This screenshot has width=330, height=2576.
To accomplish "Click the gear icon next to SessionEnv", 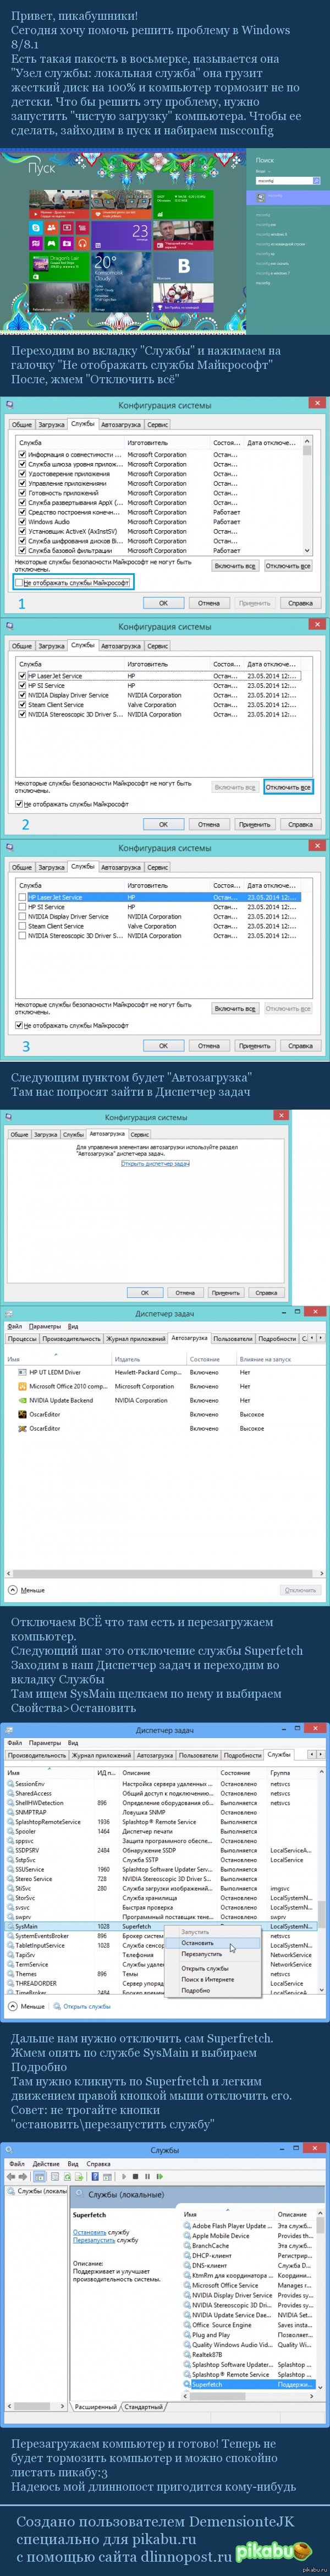I will coord(10,1784).
